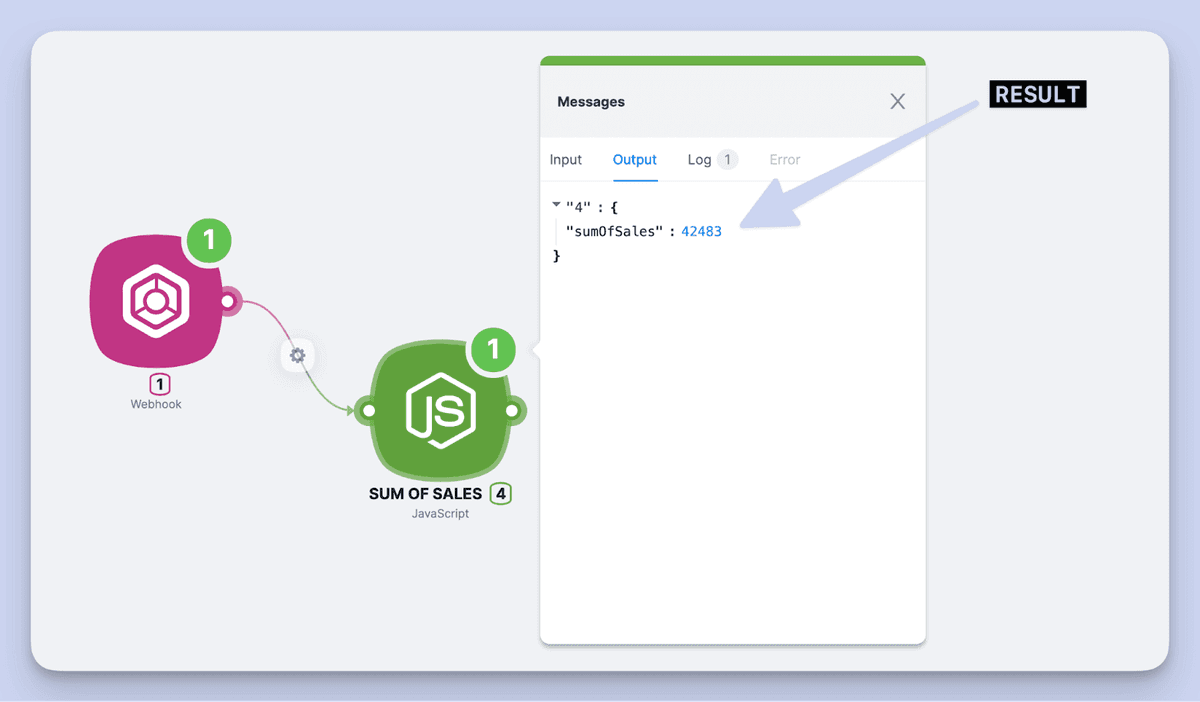The width and height of the screenshot is (1200, 702).
Task: Click the Log count badge
Action: tap(728, 160)
